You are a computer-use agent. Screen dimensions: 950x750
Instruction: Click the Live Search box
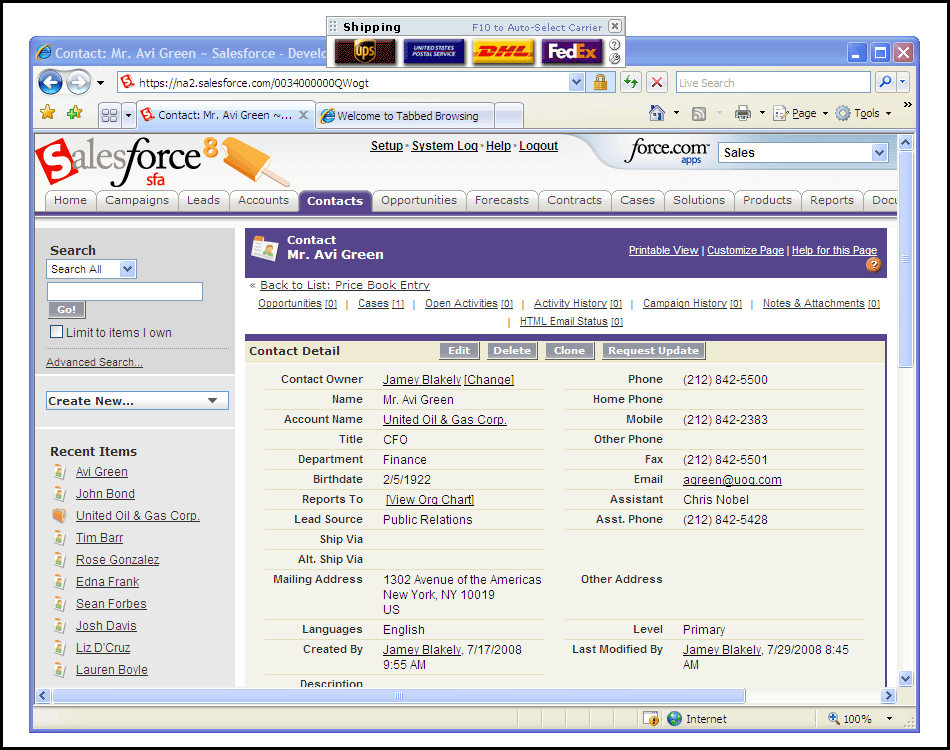pyautogui.click(x=773, y=82)
